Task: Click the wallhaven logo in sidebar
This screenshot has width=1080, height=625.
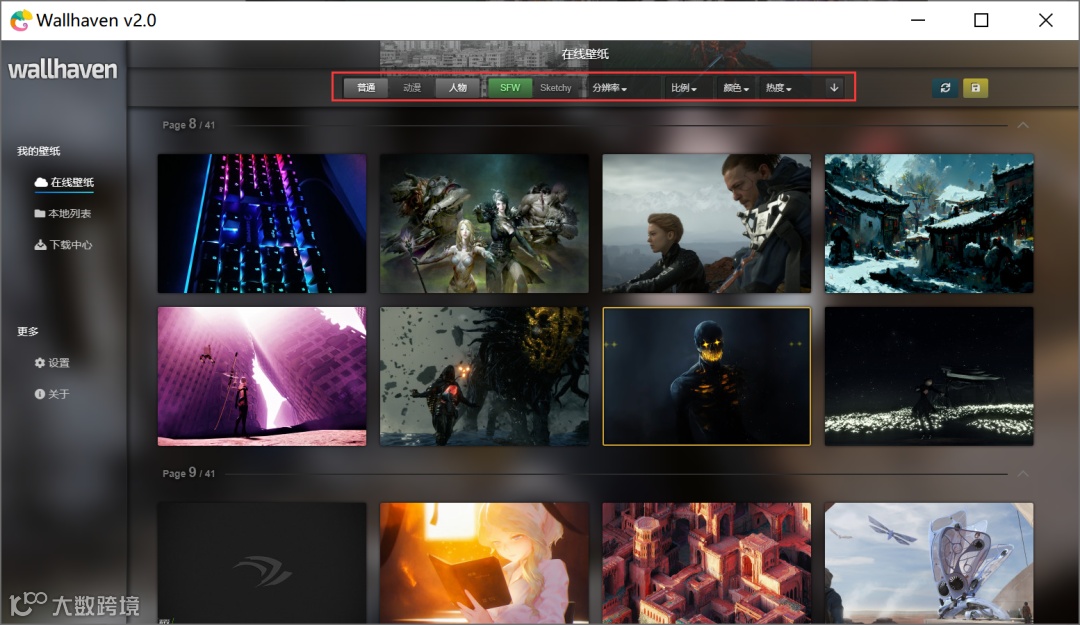Action: (x=63, y=70)
